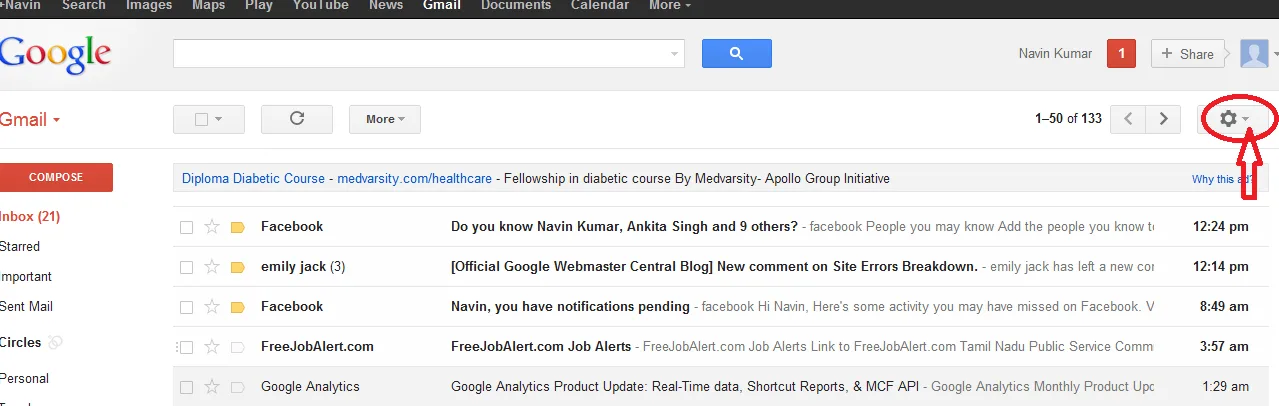Open the Starred folder
Screen dimensions: 1279x406
20,246
